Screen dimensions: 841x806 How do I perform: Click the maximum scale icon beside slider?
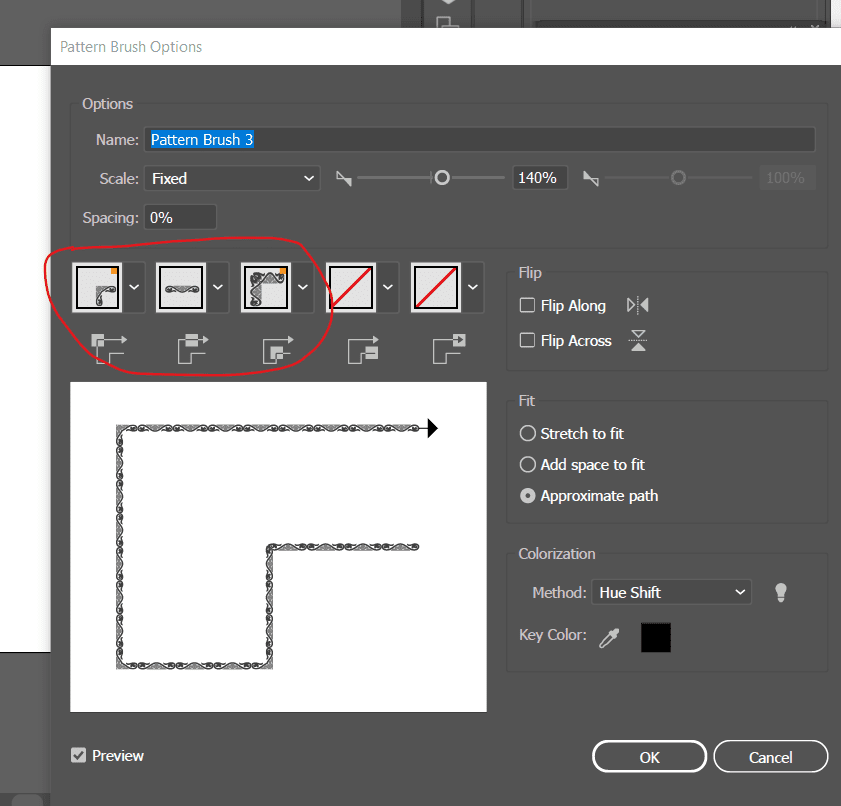coord(591,178)
